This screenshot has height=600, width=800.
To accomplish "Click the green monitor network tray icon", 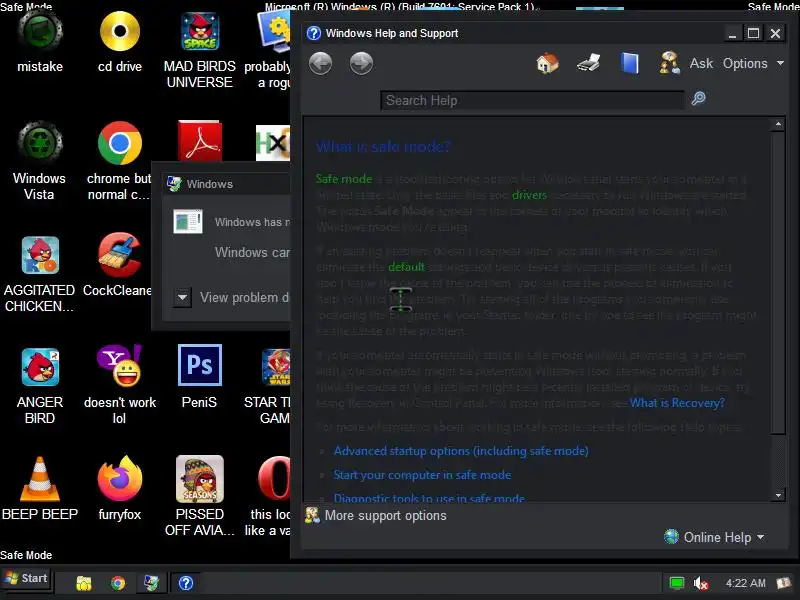I will pyautogui.click(x=677, y=583).
